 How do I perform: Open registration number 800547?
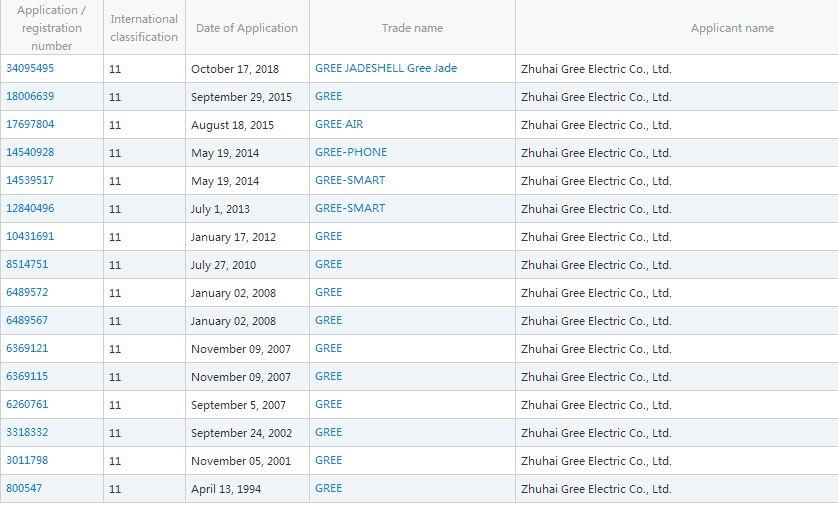coord(24,488)
